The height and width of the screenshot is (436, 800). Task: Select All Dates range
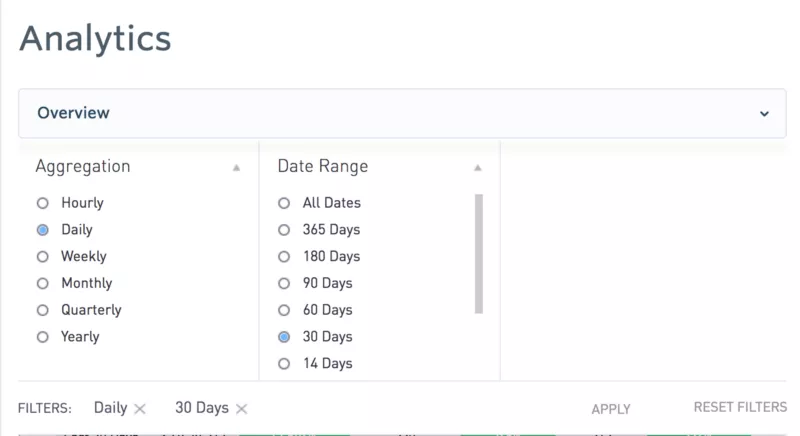click(x=285, y=203)
